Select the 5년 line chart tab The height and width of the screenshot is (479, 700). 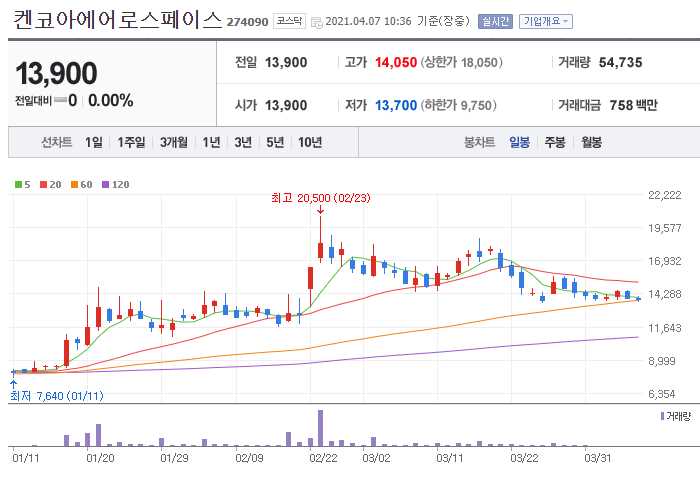(275, 142)
